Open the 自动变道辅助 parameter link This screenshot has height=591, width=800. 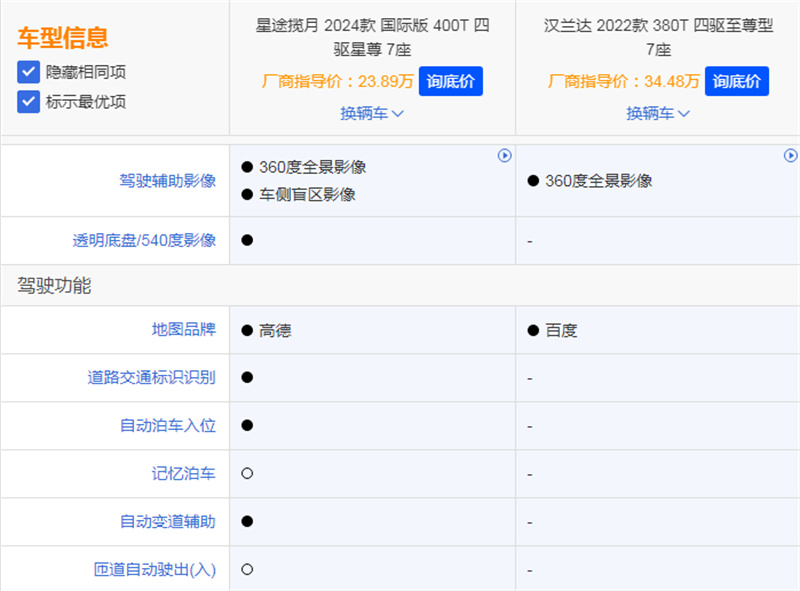[x=167, y=522]
